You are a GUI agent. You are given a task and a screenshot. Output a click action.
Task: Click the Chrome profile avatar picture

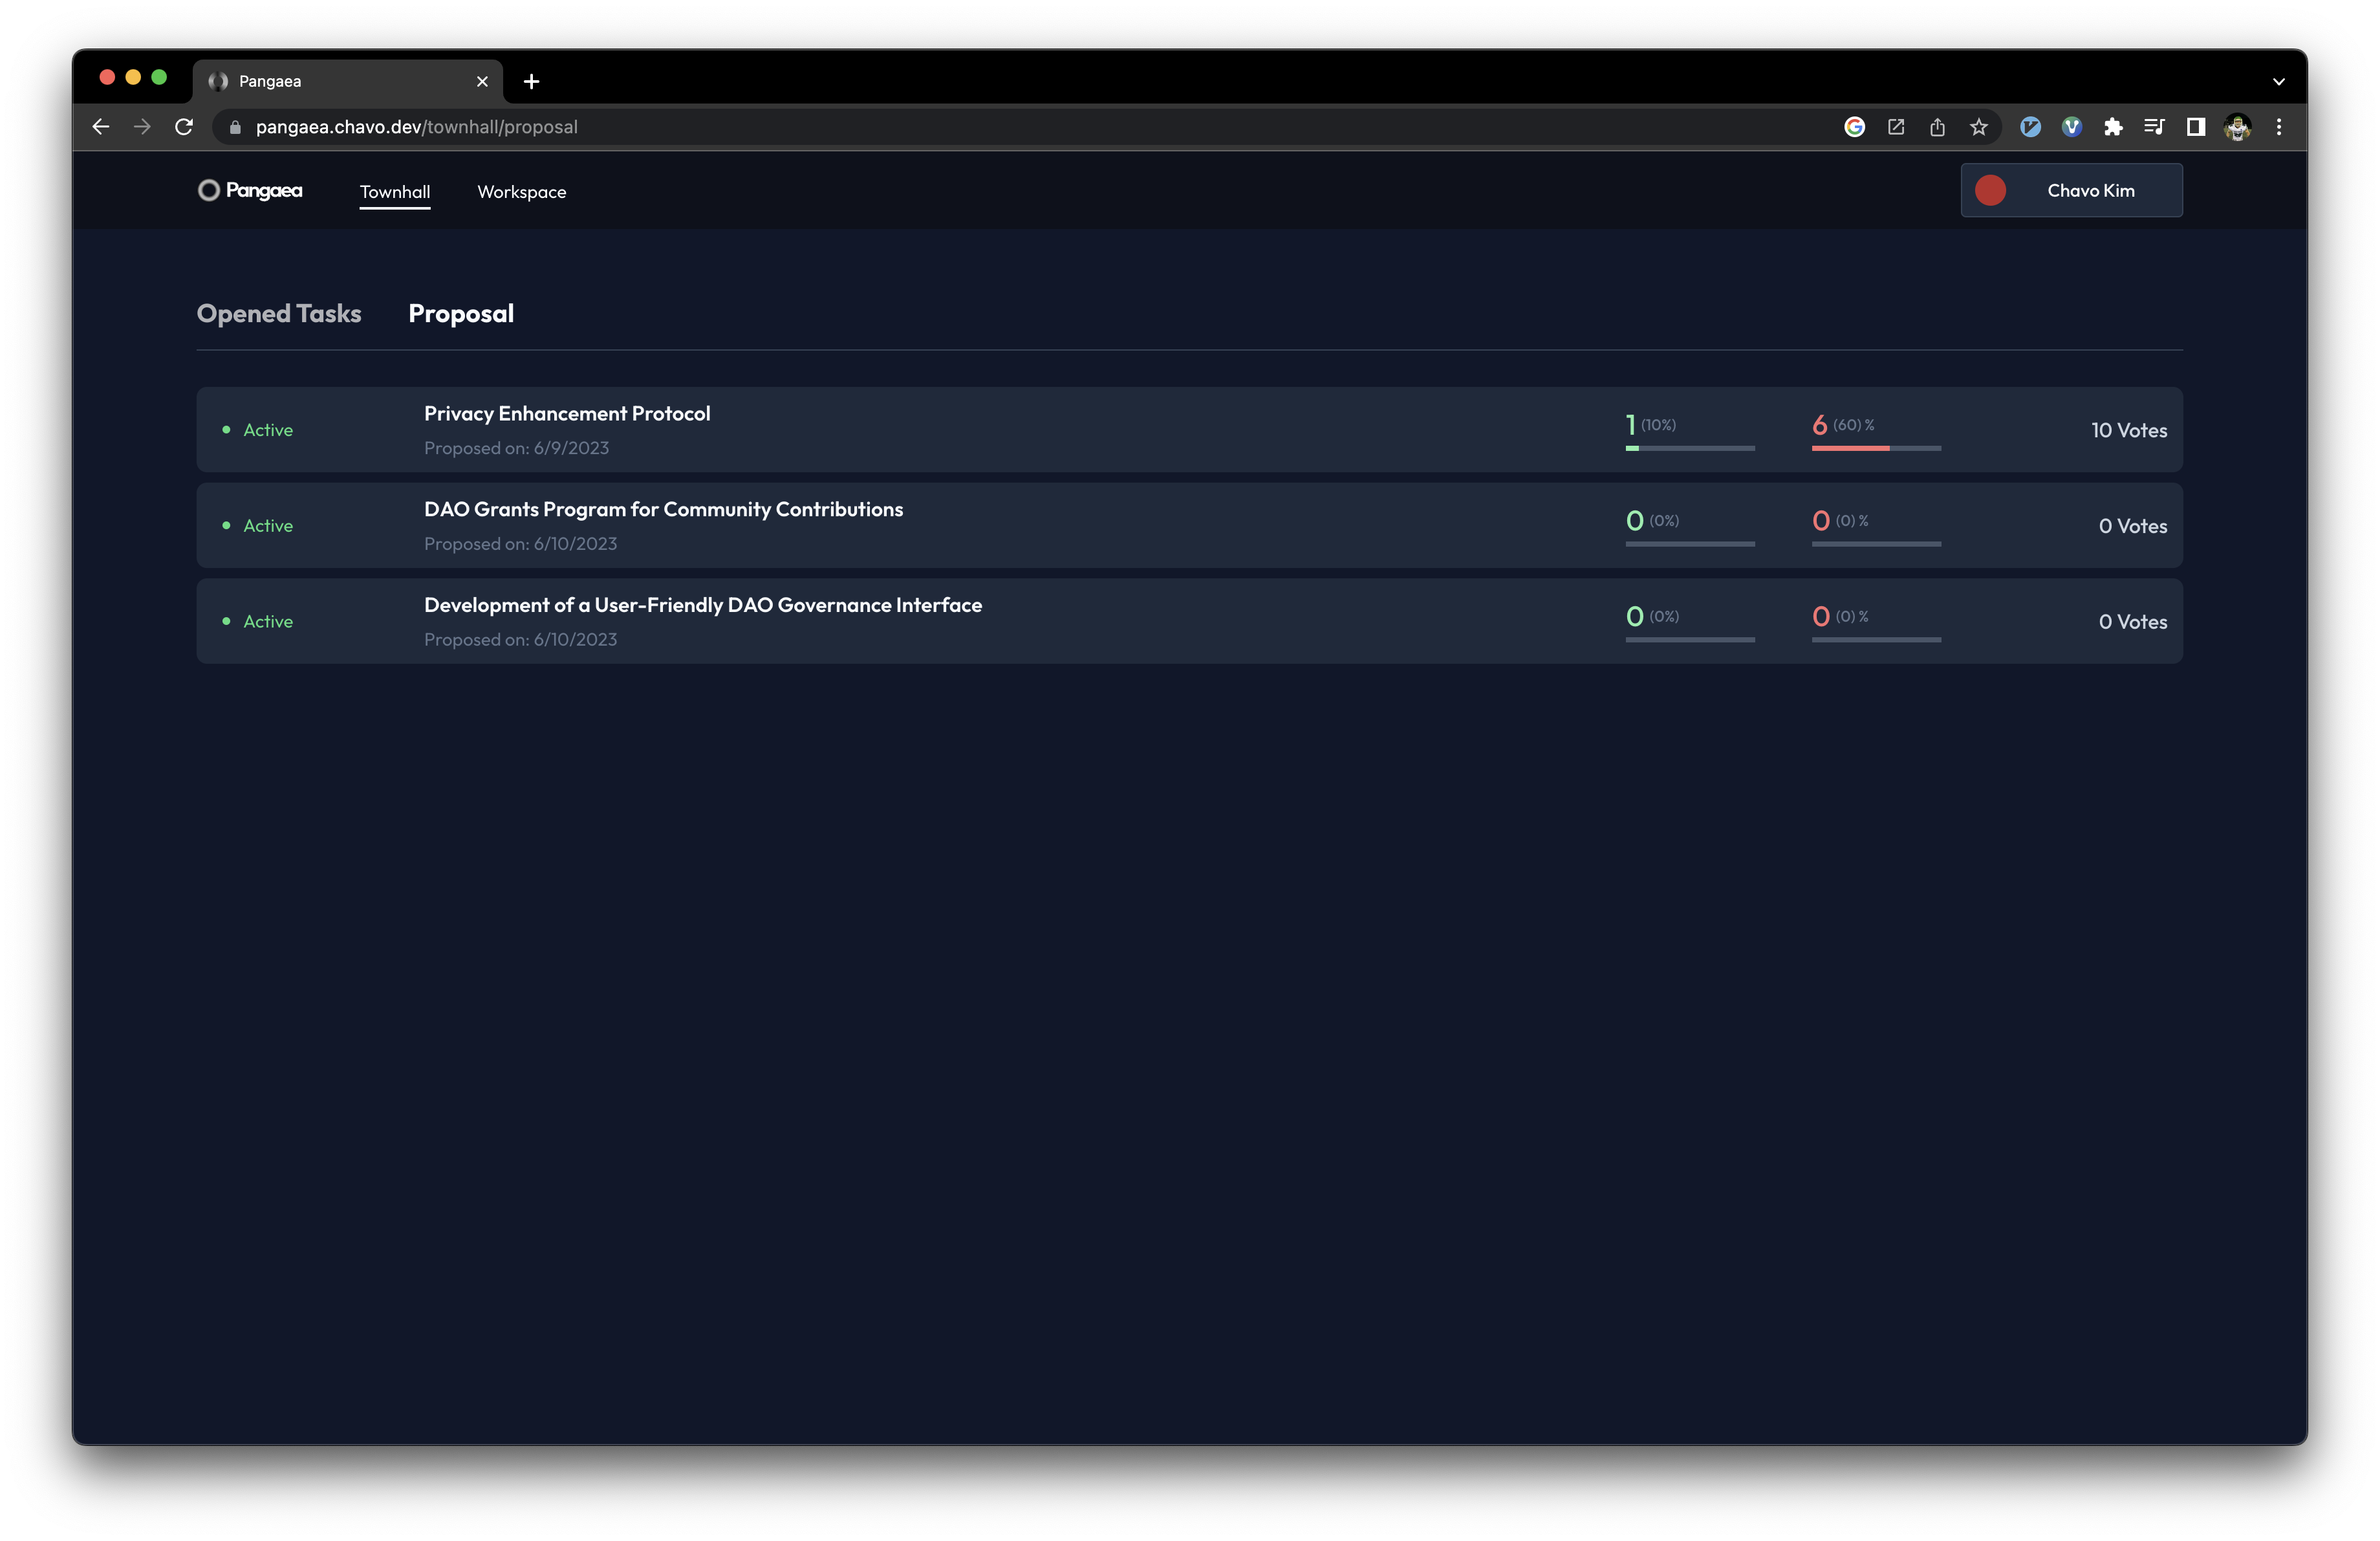[2238, 127]
